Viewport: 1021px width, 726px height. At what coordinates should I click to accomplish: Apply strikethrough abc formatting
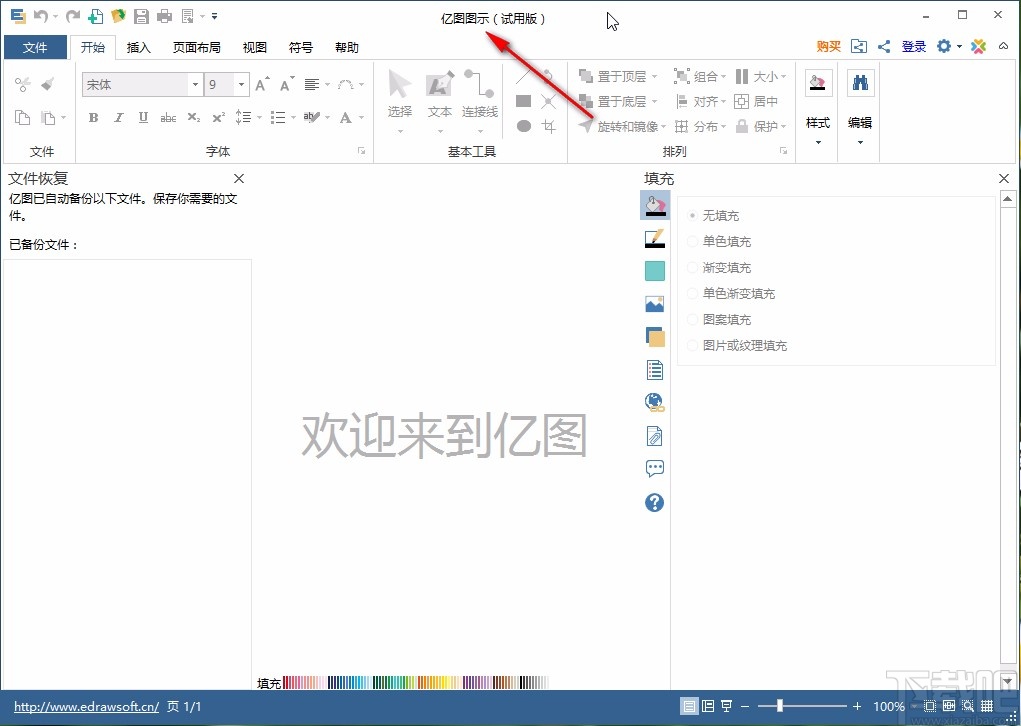168,117
